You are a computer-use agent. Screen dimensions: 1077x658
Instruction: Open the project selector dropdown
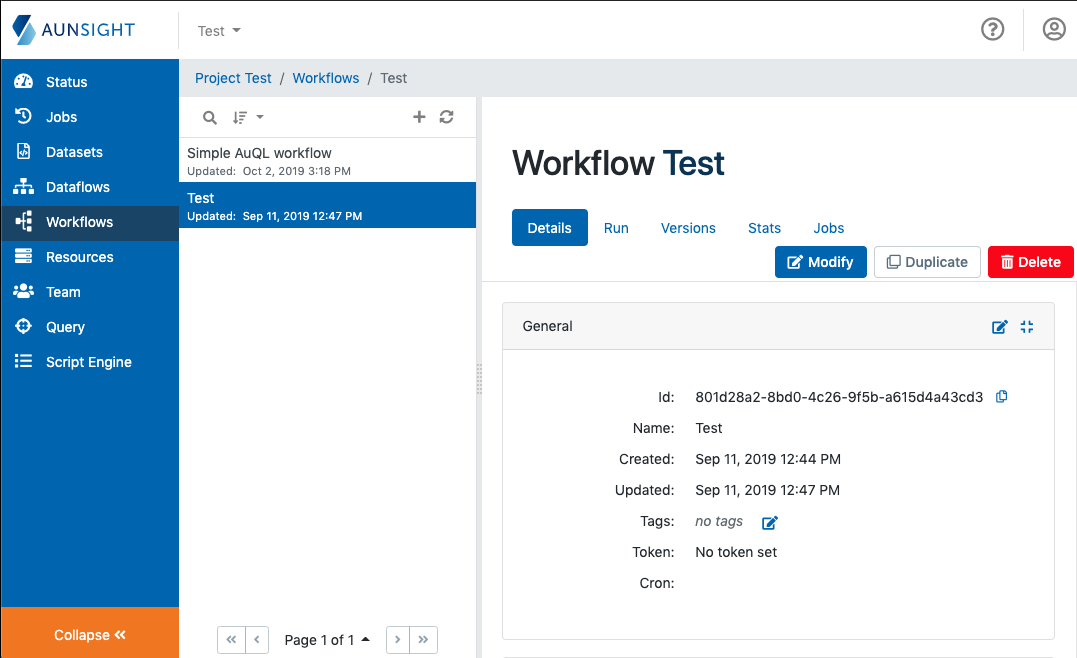[218, 30]
